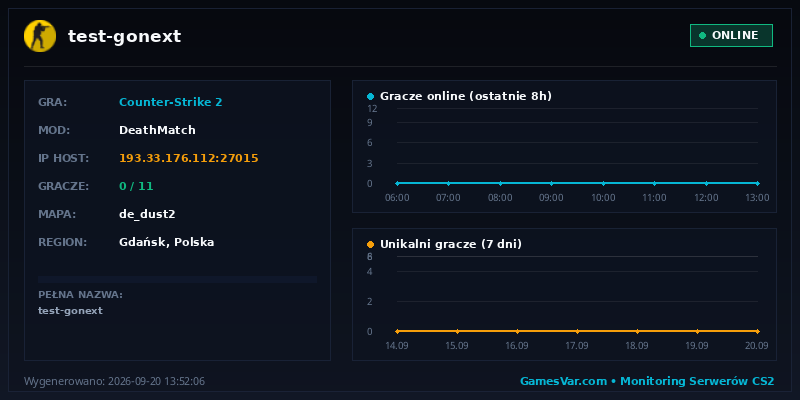Click the y-axis value 2 on unique players chart

tap(369, 302)
